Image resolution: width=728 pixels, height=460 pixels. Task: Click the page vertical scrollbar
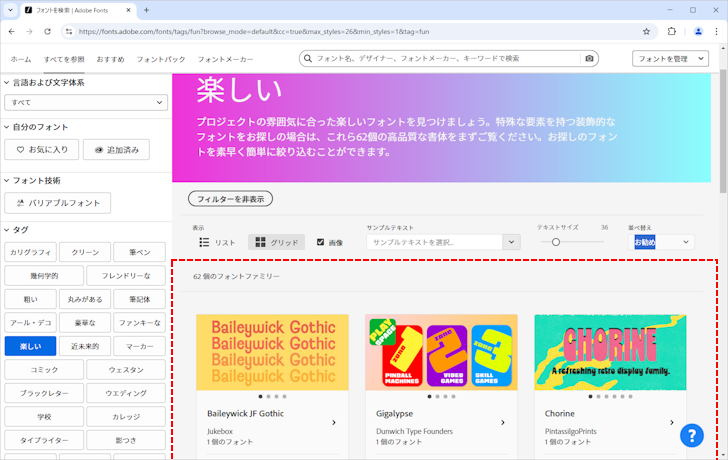click(x=723, y=131)
